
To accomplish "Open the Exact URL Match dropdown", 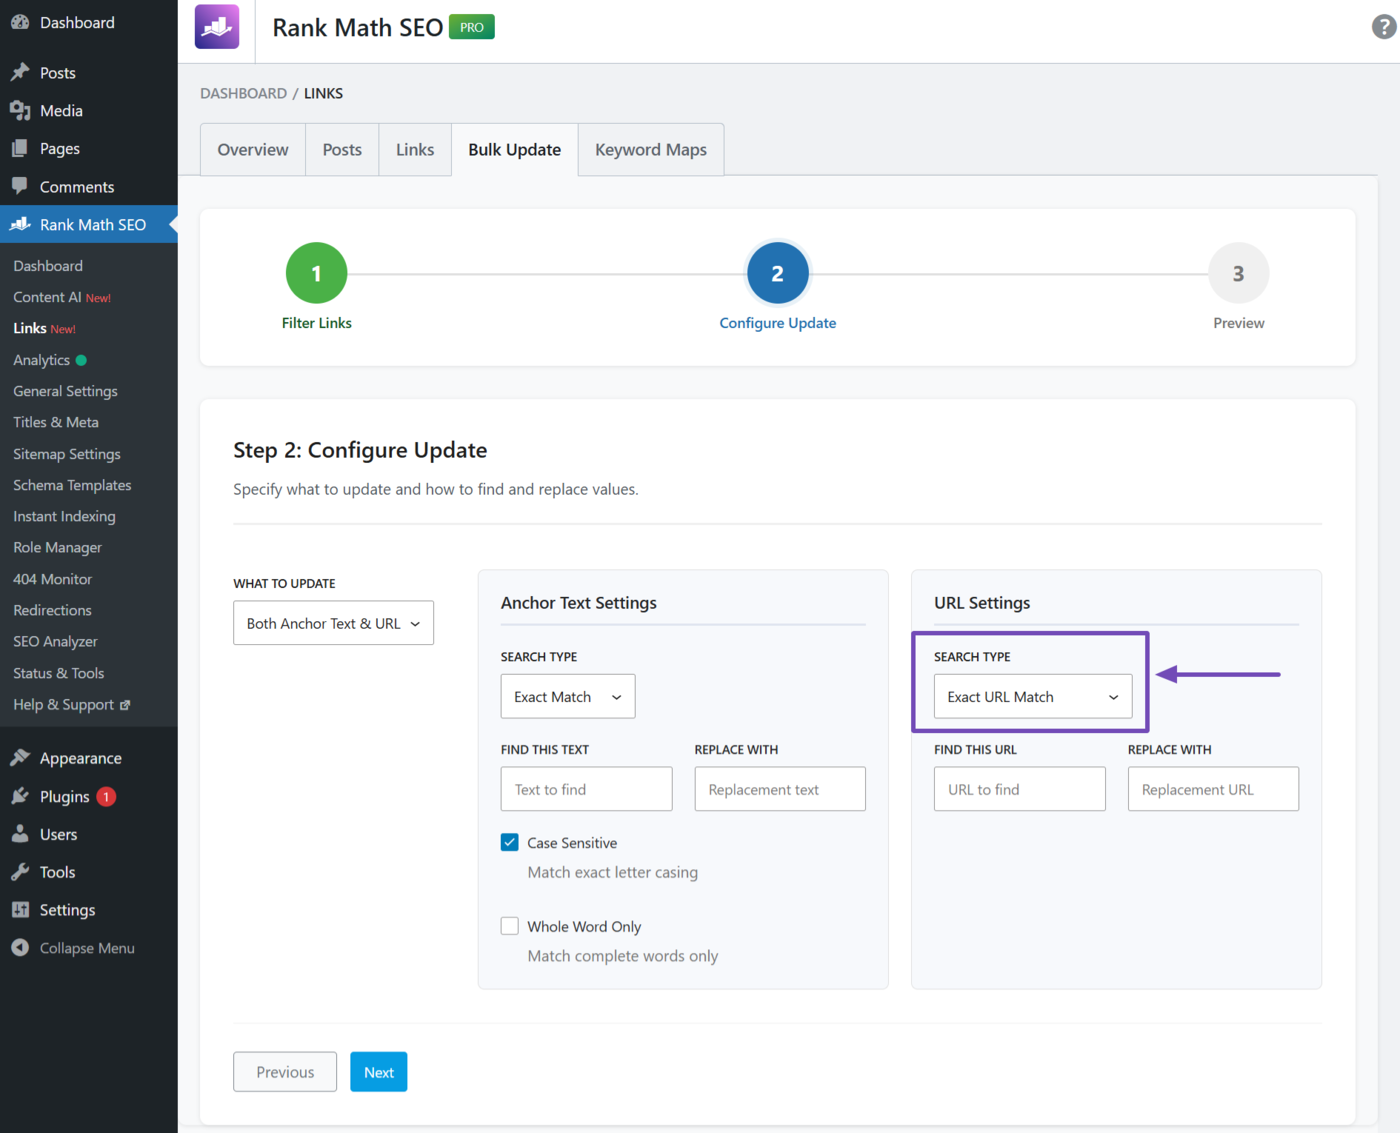I will point(1032,696).
